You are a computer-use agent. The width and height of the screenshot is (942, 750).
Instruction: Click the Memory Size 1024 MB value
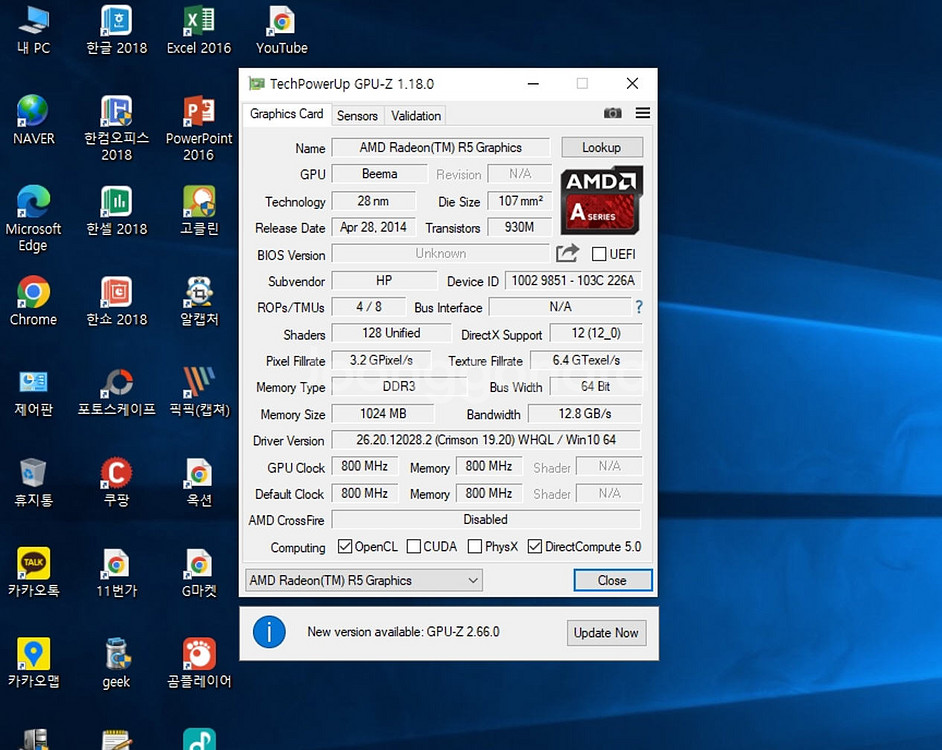point(383,413)
